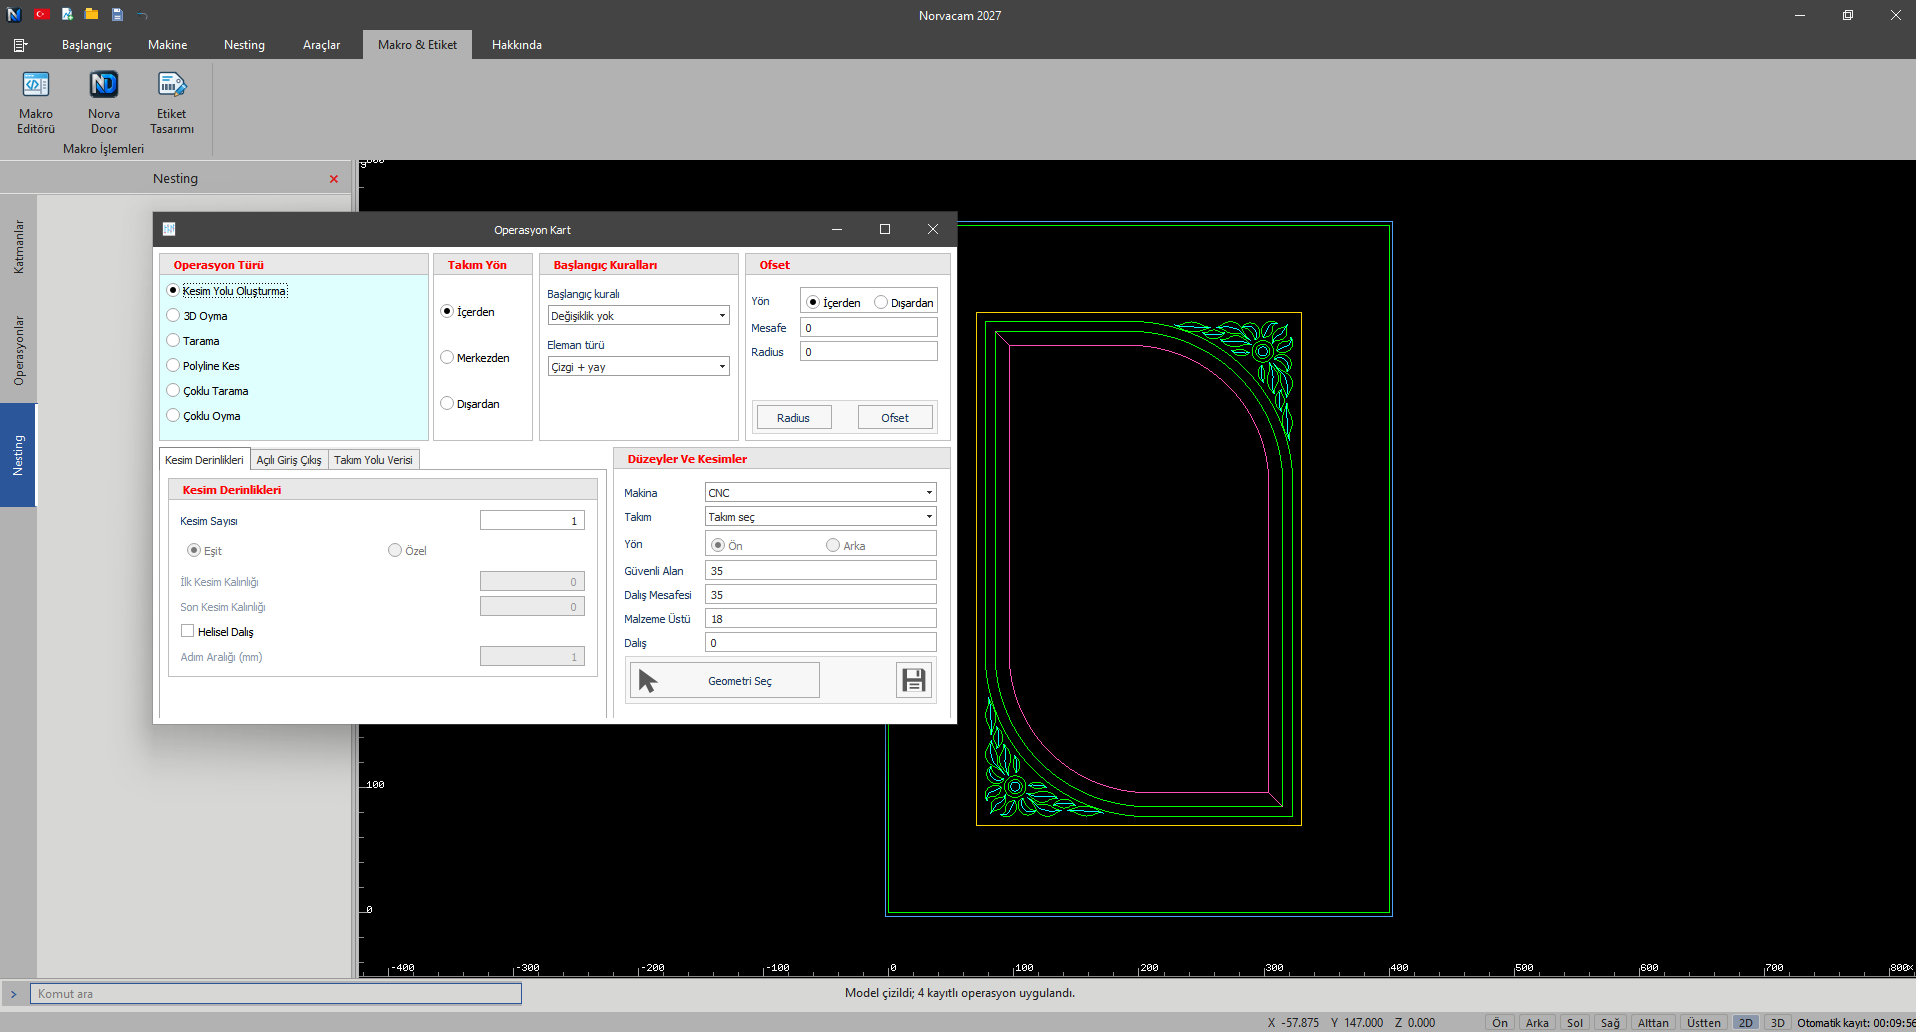The width and height of the screenshot is (1916, 1032).
Task: Click the Güvenli Alan input field
Action: click(x=821, y=570)
